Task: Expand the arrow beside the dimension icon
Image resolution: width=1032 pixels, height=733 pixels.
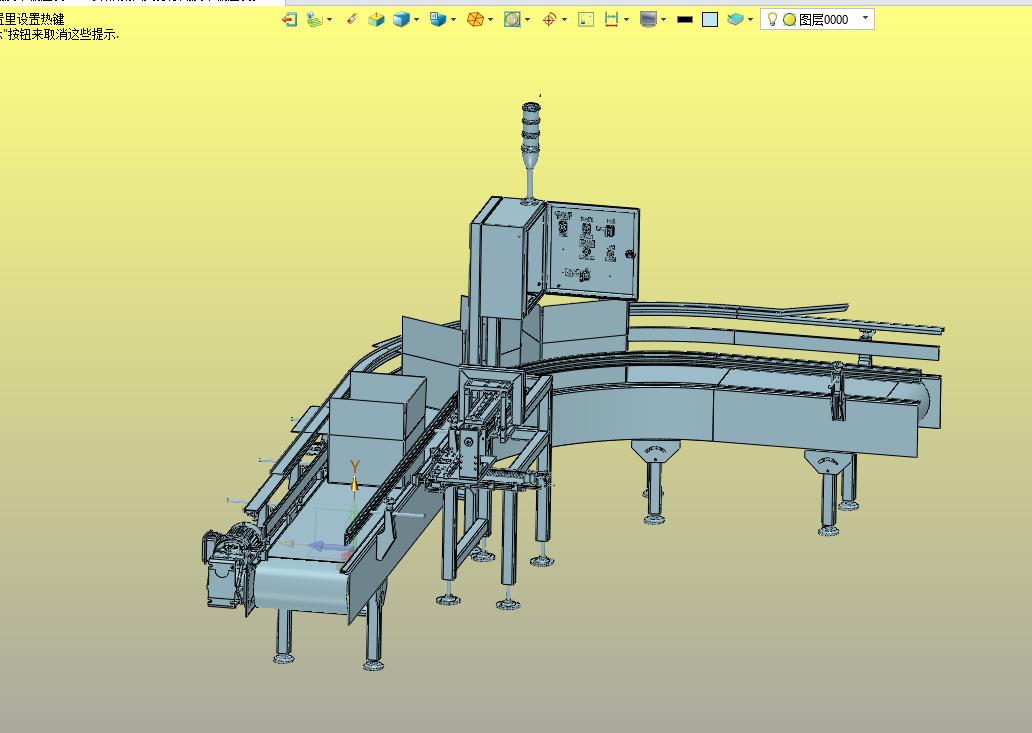Action: coord(626,19)
